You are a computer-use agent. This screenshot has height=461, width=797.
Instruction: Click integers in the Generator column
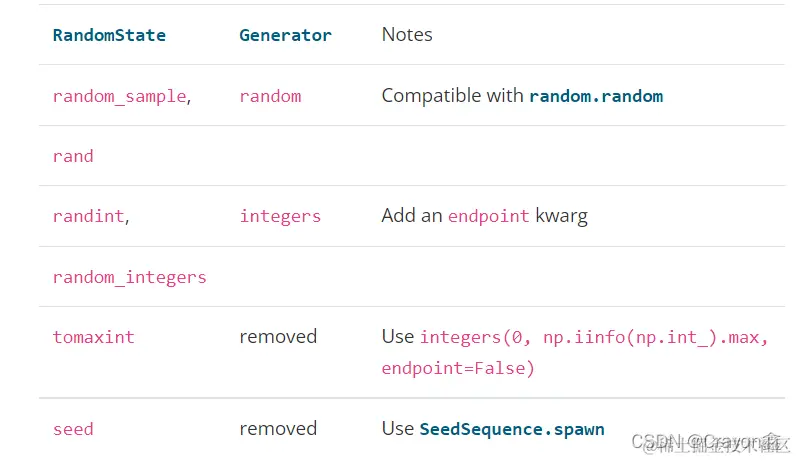click(280, 217)
